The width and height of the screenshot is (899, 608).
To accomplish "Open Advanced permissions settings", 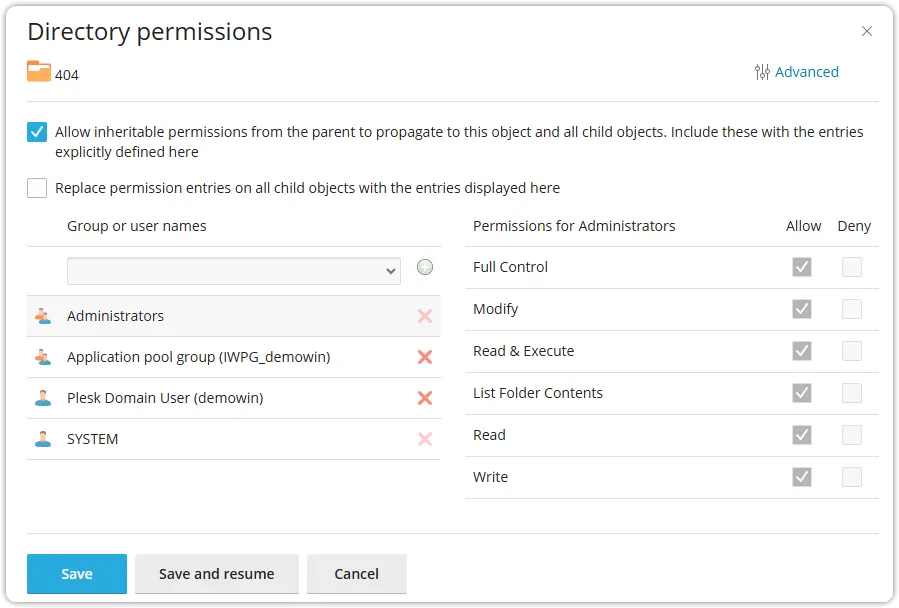I will coord(808,71).
